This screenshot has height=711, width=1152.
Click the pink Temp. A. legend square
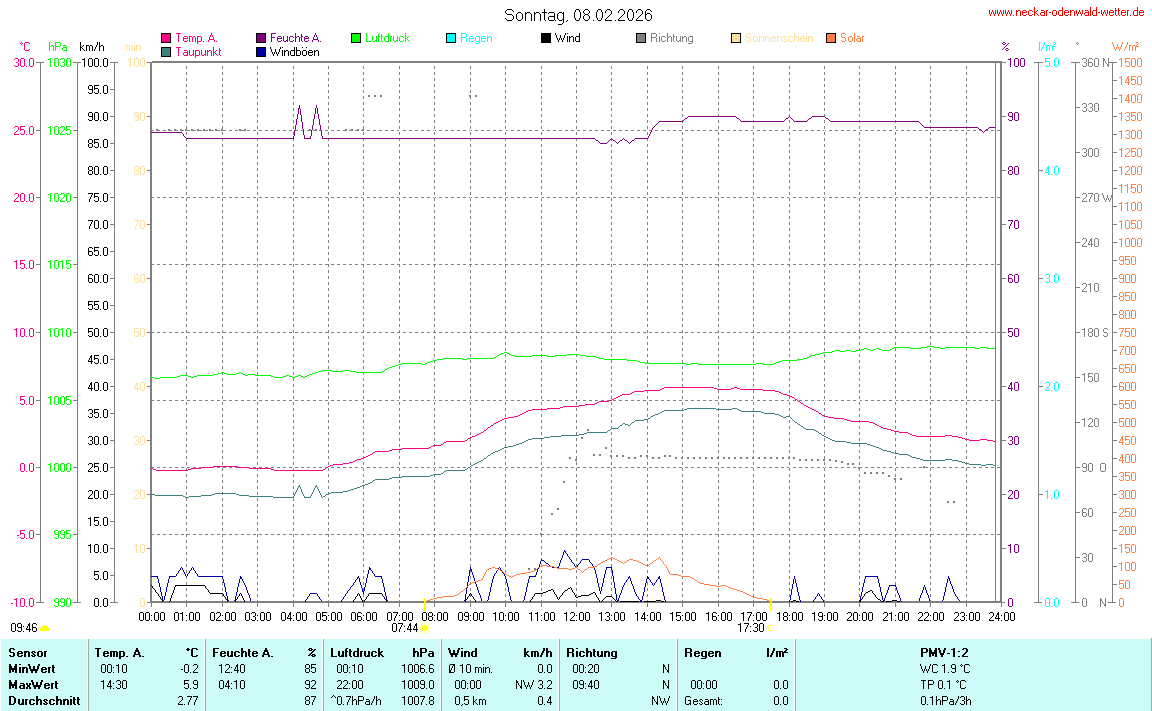click(166, 38)
